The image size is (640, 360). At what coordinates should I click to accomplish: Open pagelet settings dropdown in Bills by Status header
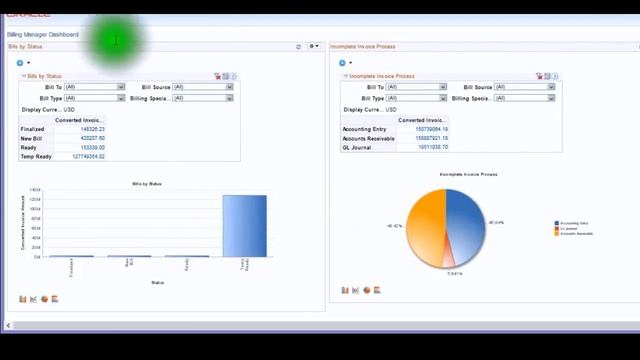pos(314,46)
